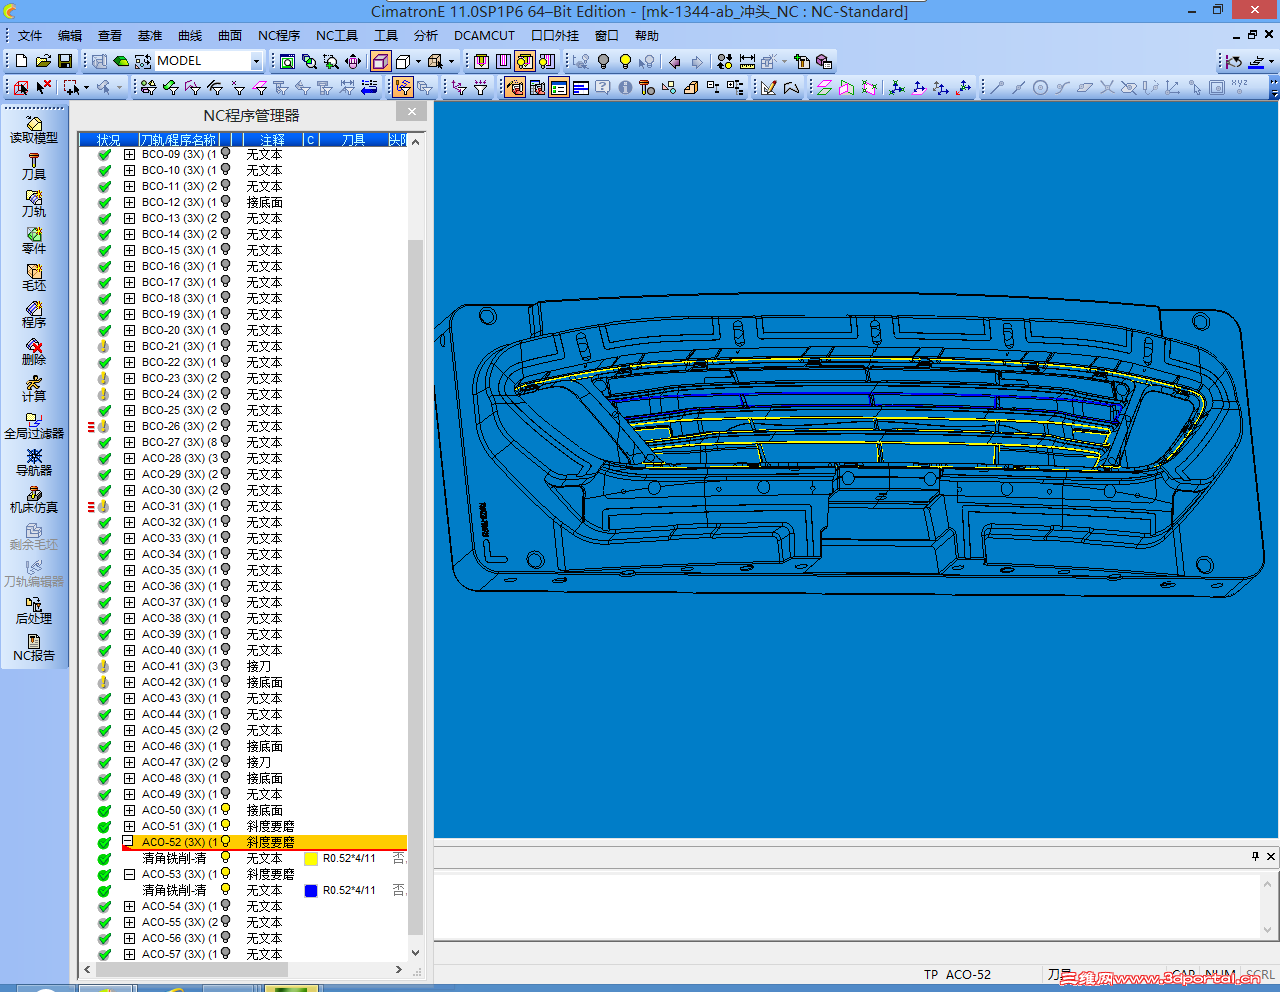Click the sketch pencil icon in the toolbar
Image resolution: width=1280 pixels, height=992 pixels.
coord(768,88)
